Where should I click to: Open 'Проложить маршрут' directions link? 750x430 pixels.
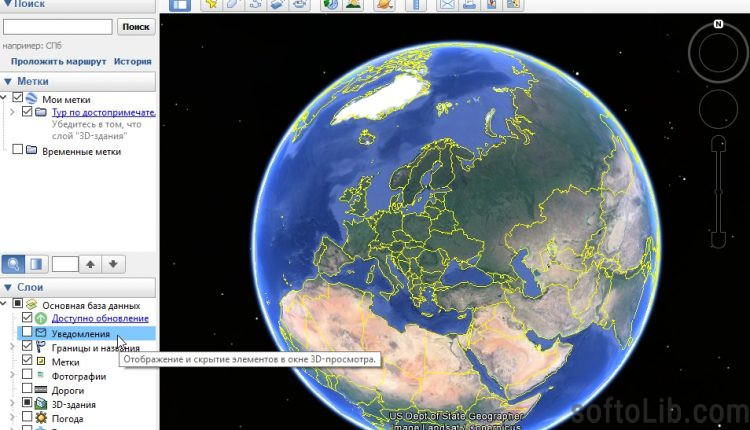pos(58,61)
